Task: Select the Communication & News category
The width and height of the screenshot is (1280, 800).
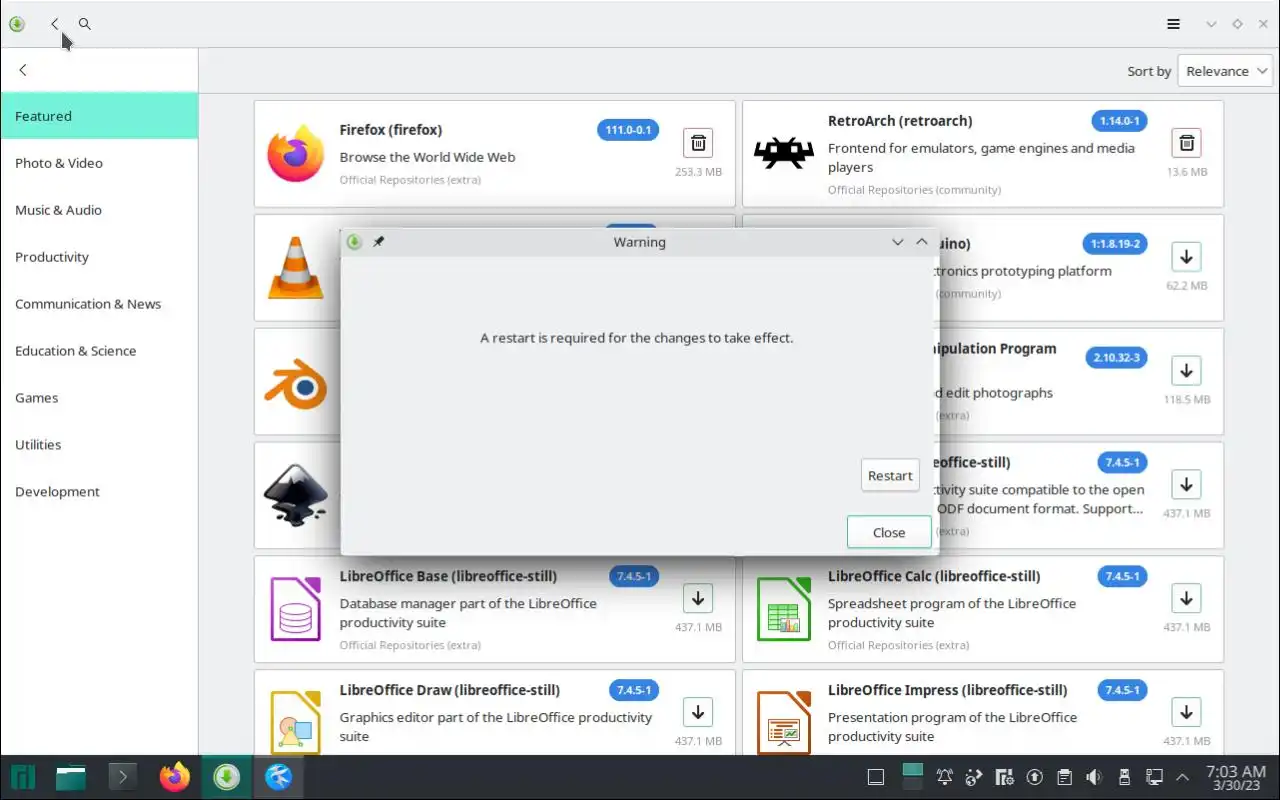Action: (99, 304)
